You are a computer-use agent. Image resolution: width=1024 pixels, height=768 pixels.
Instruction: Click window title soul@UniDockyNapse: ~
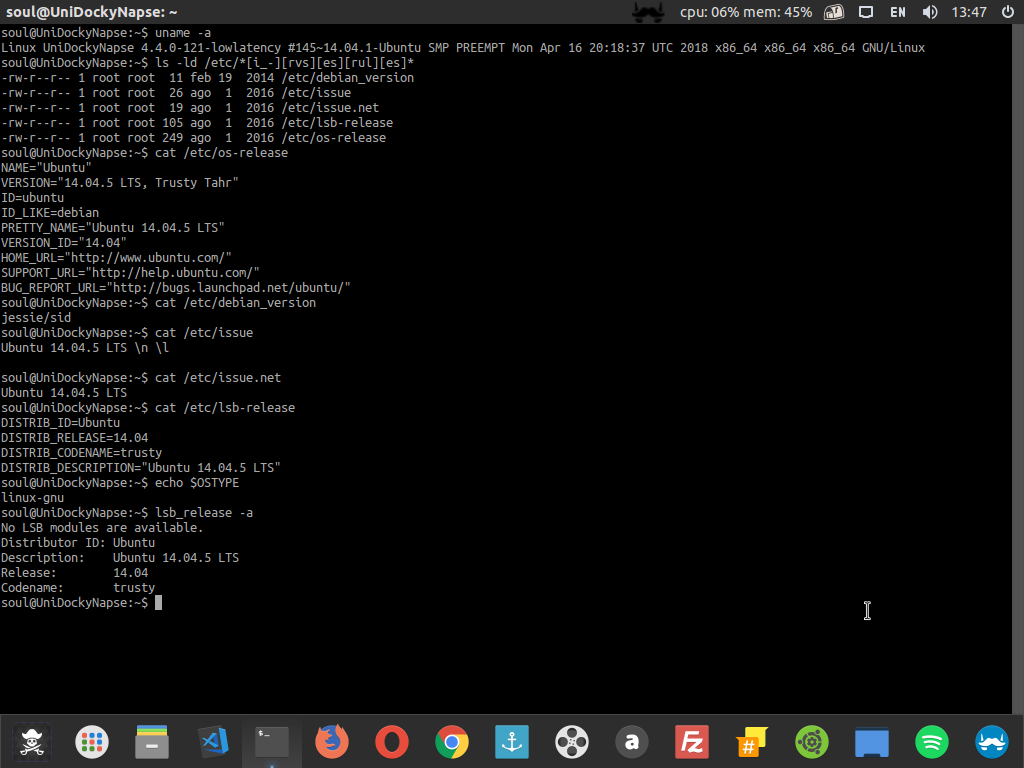(91, 12)
